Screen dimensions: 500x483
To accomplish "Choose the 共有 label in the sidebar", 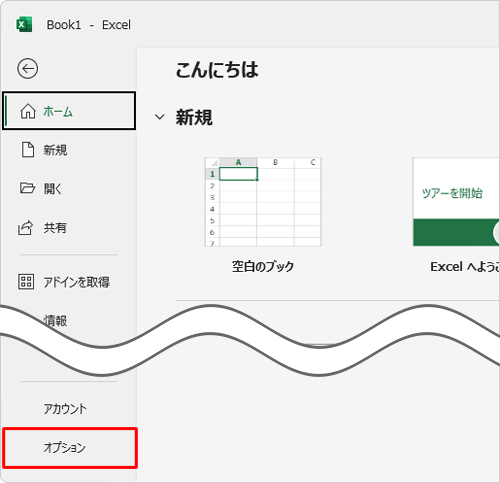I will tap(55, 228).
